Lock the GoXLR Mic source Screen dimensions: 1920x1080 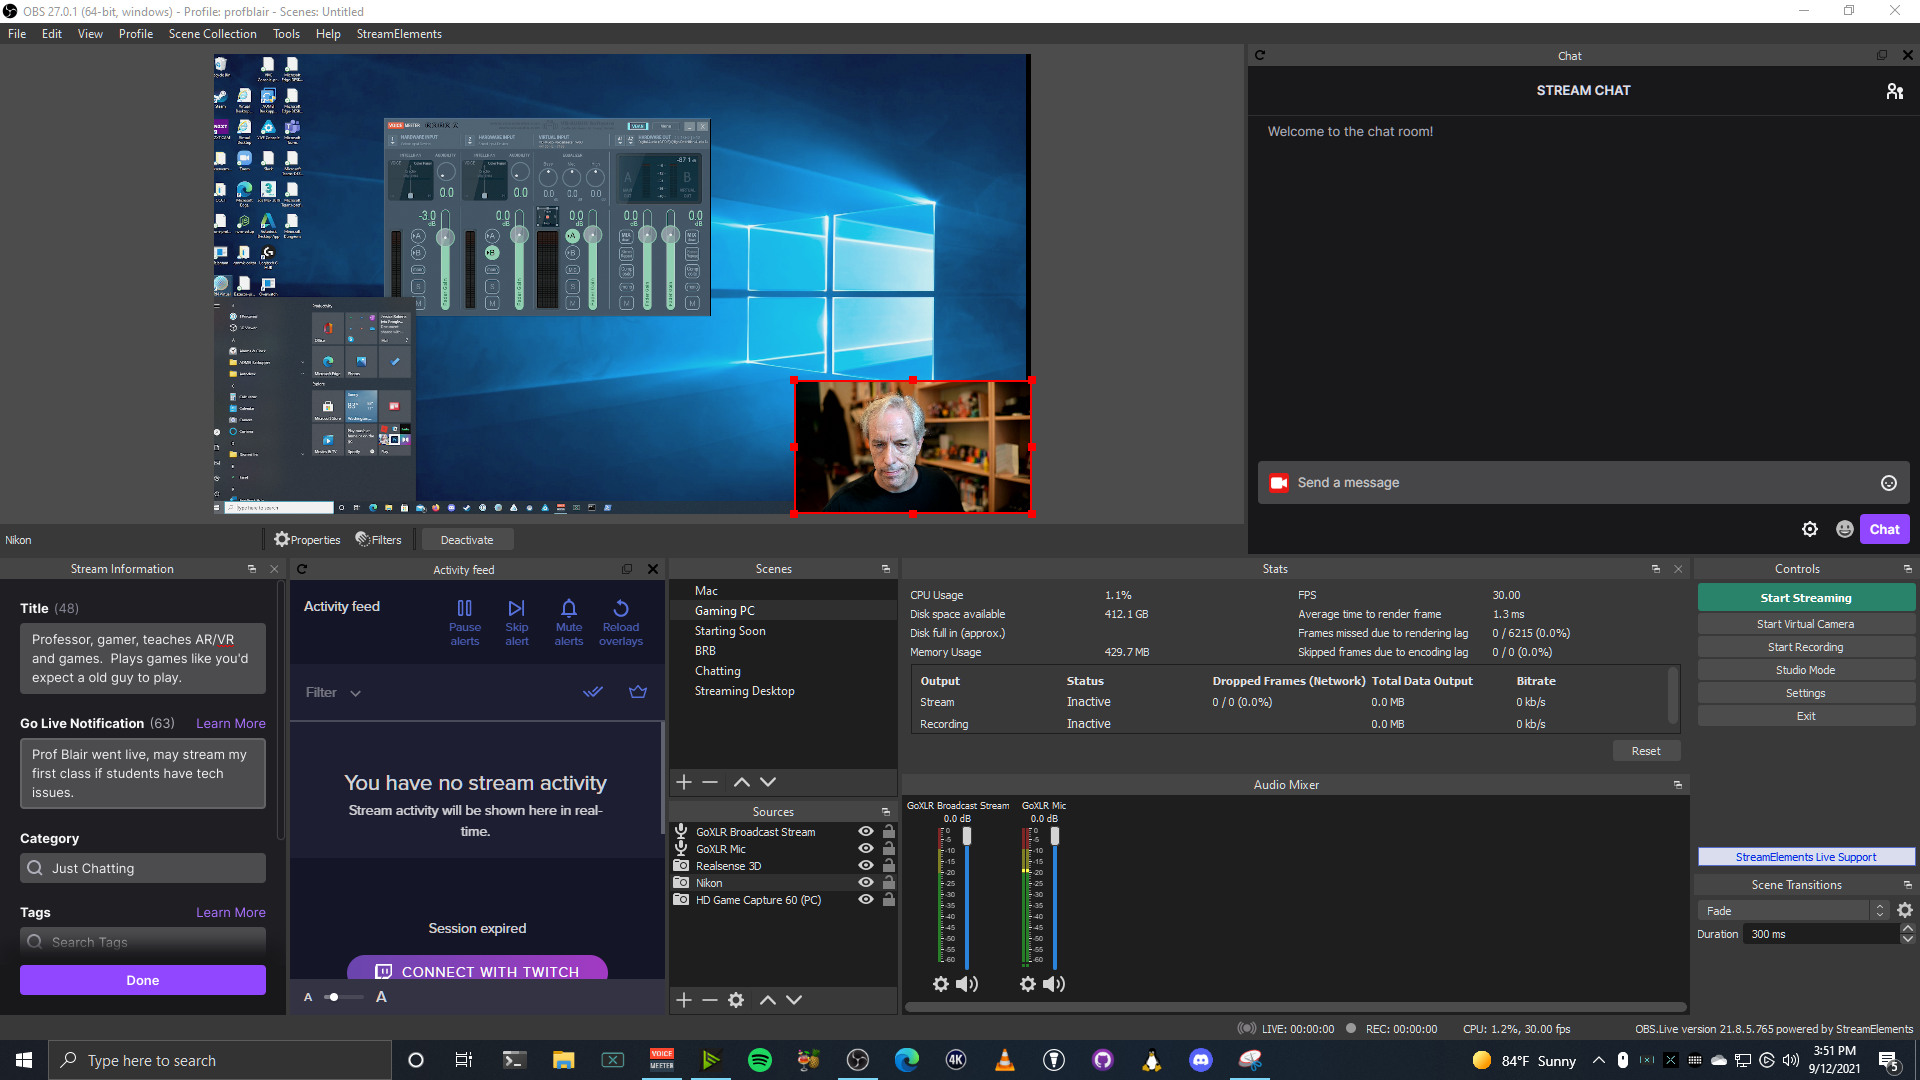coord(888,848)
